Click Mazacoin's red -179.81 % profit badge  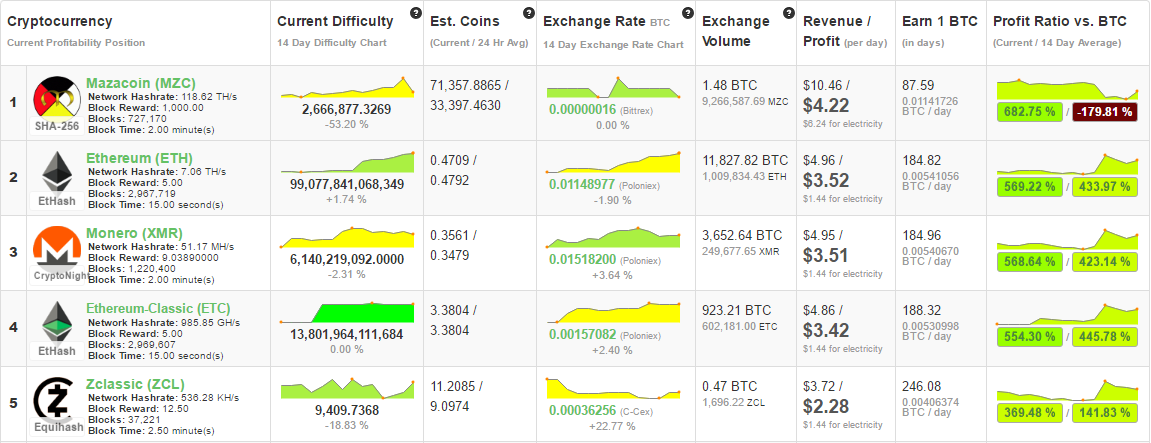1106,112
